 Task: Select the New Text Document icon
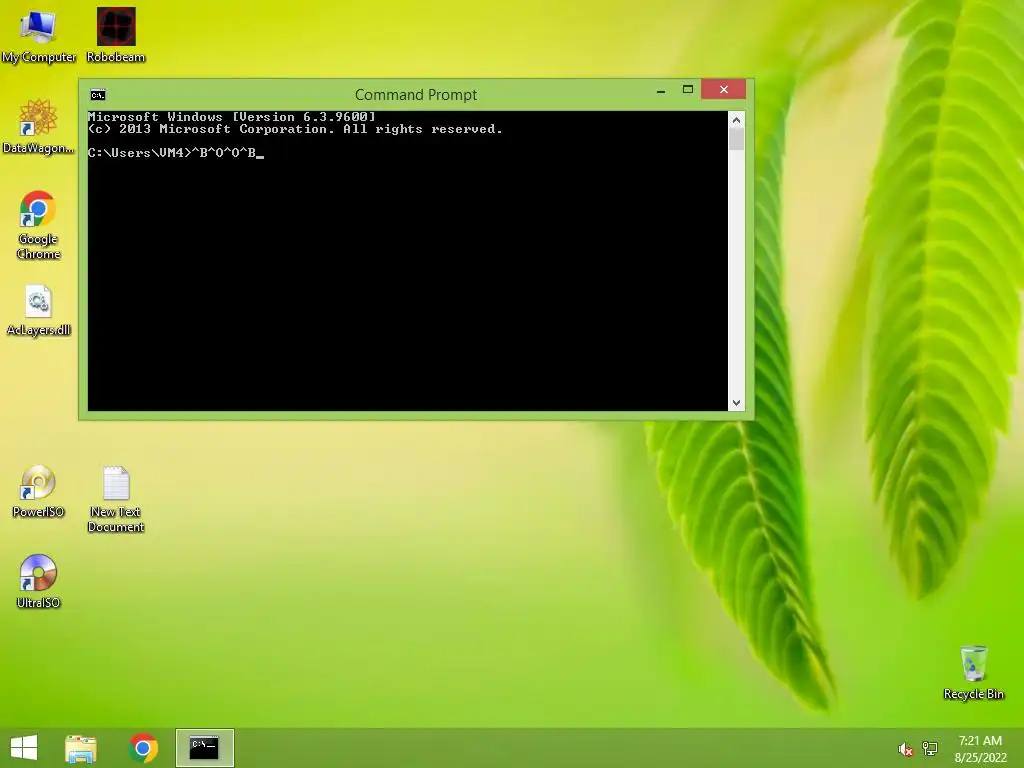coord(116,499)
